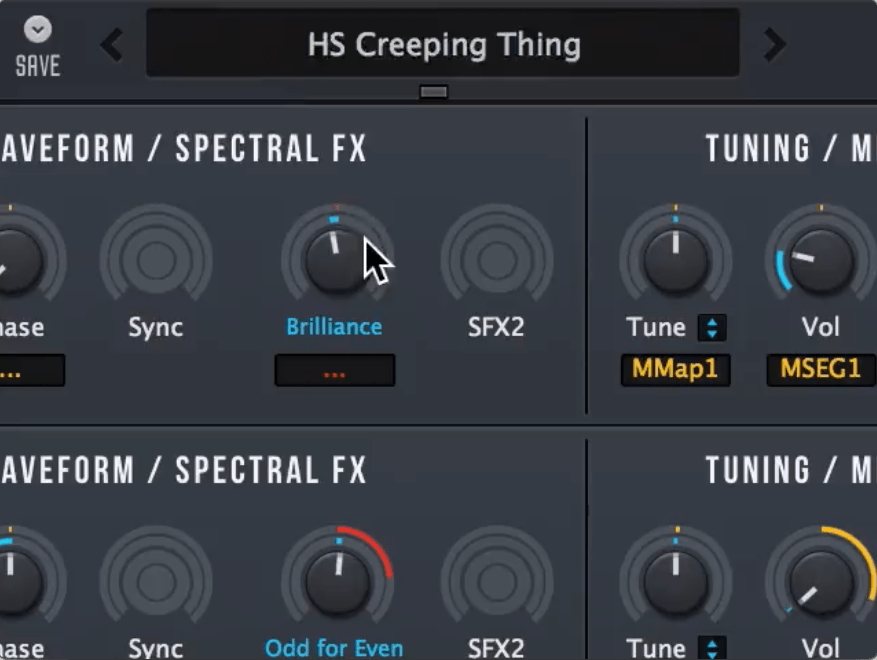Click the Brilliance knob

pos(336,260)
